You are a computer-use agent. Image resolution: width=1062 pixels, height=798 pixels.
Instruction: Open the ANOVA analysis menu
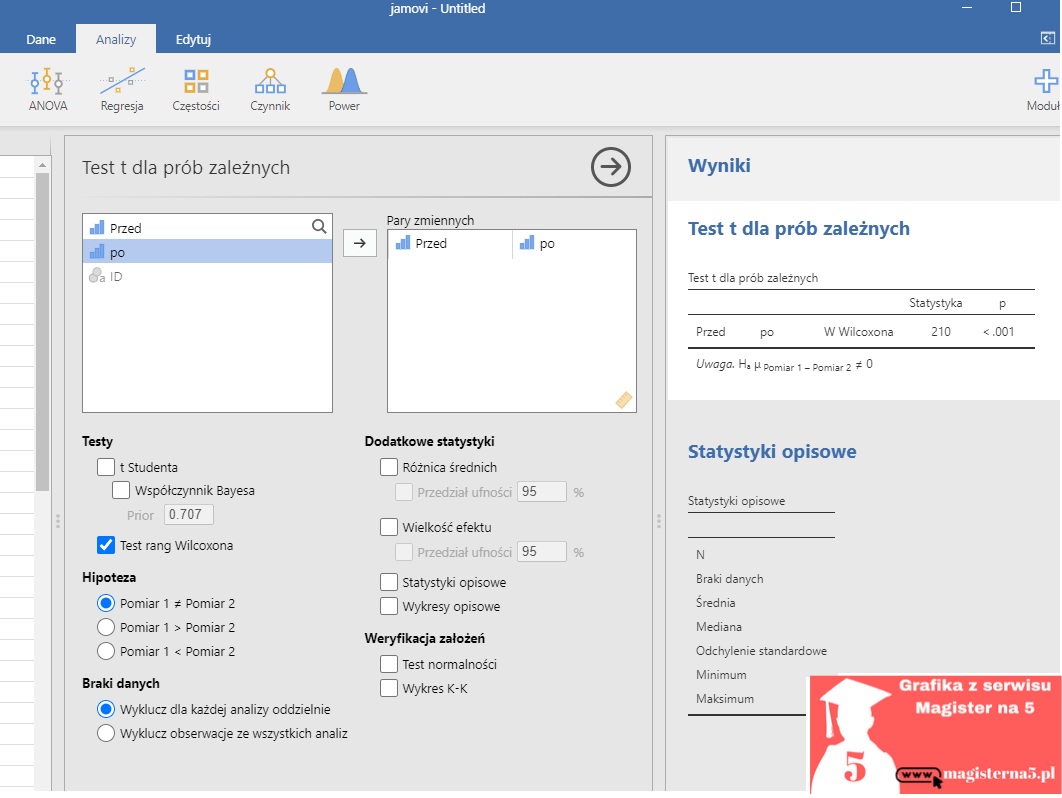(47, 89)
